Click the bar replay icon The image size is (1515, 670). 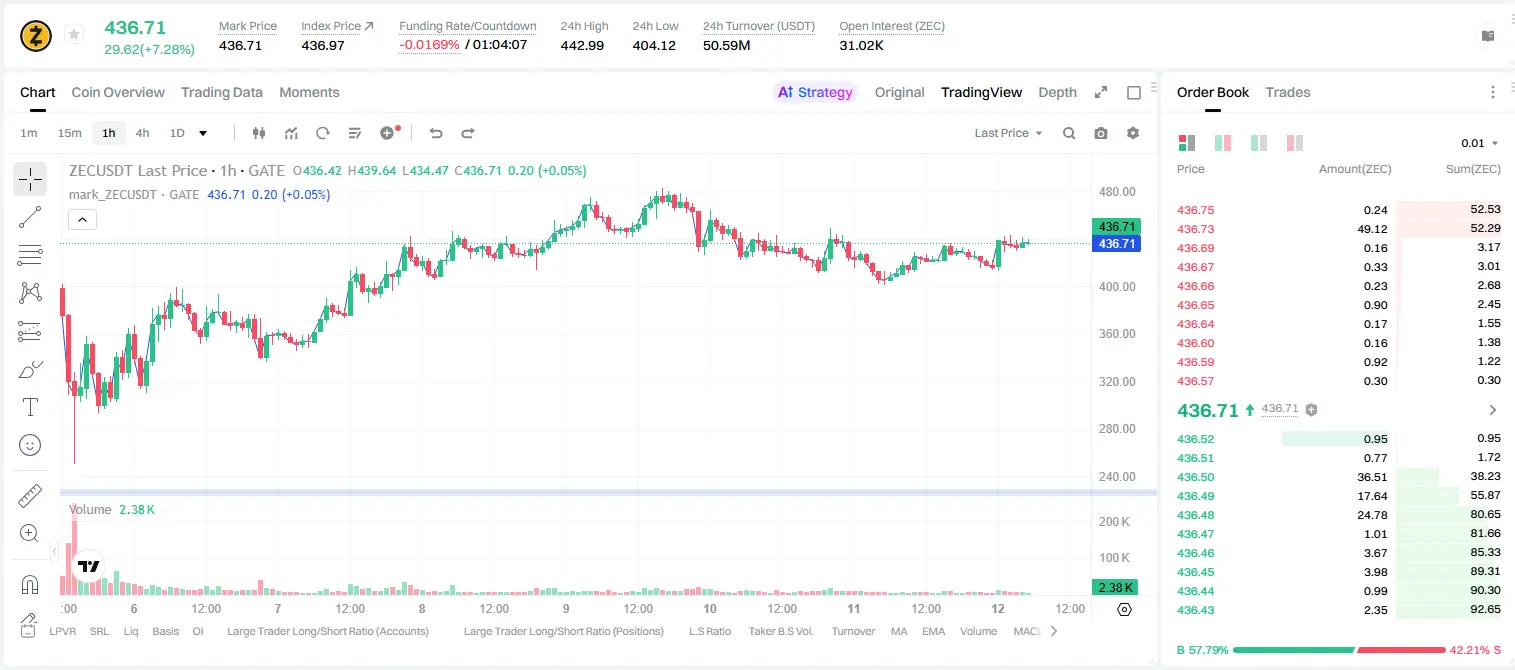[323, 133]
